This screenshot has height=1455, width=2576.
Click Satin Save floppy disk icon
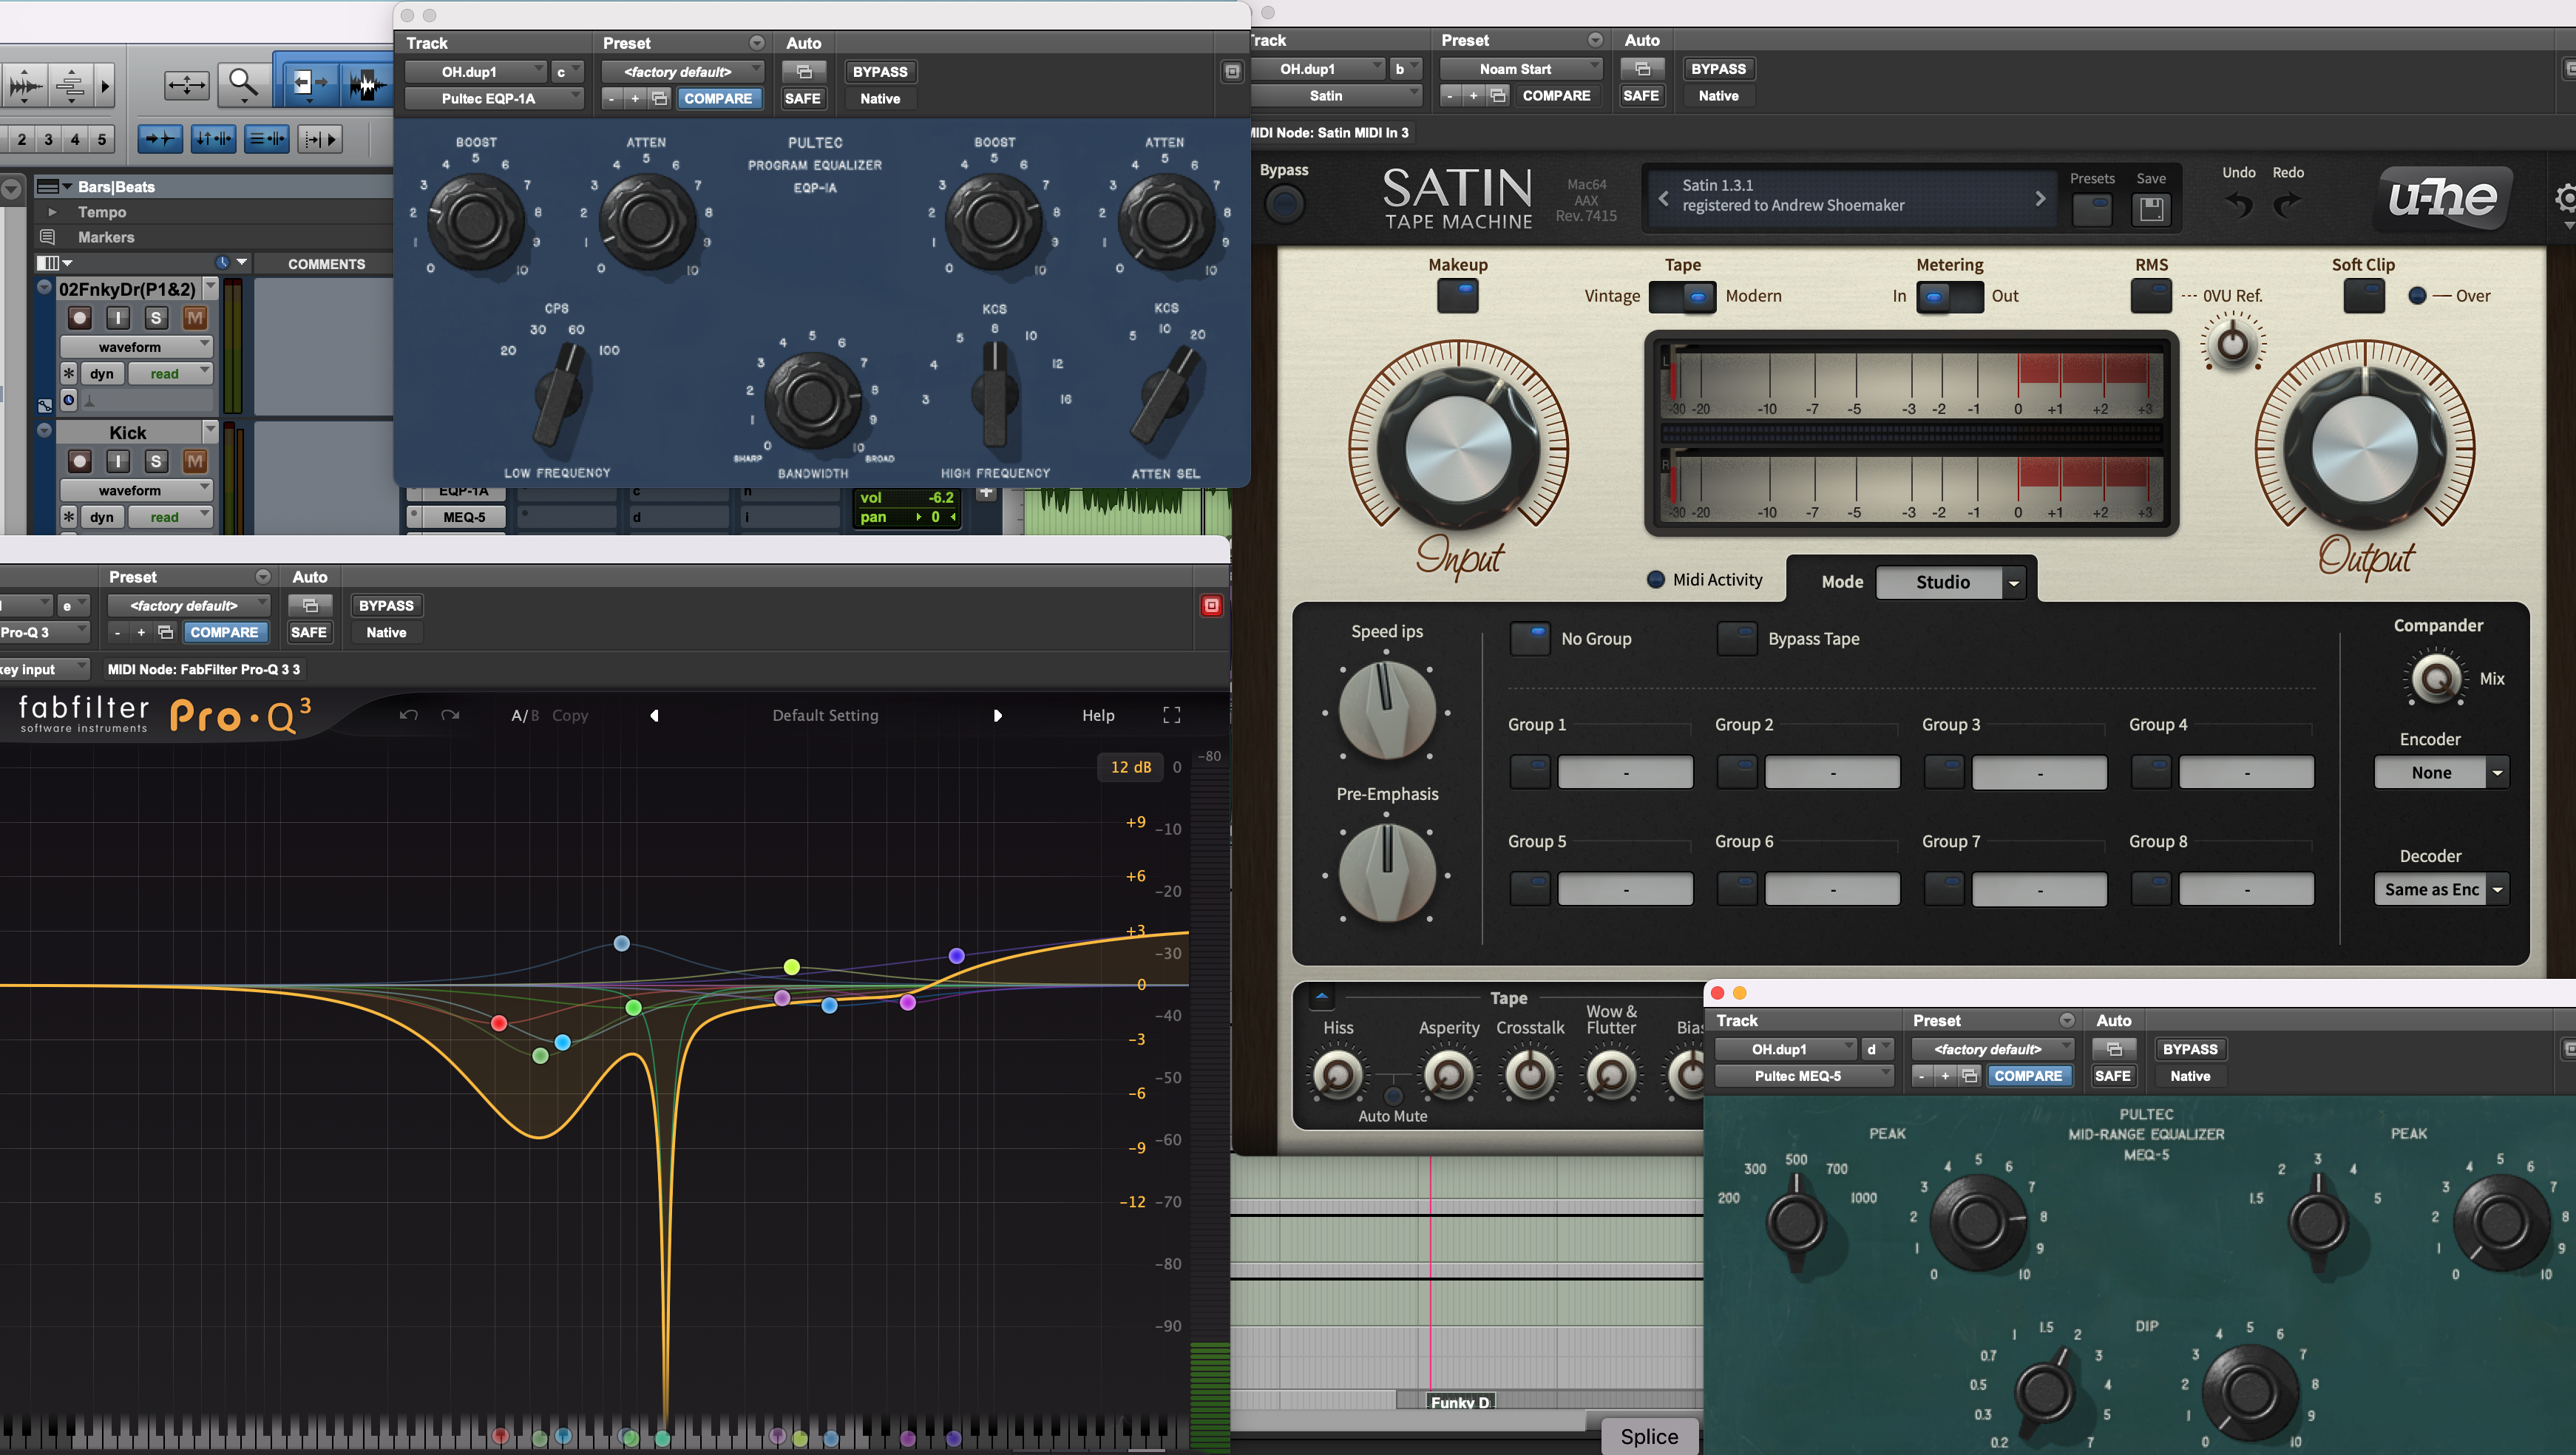(2151, 208)
